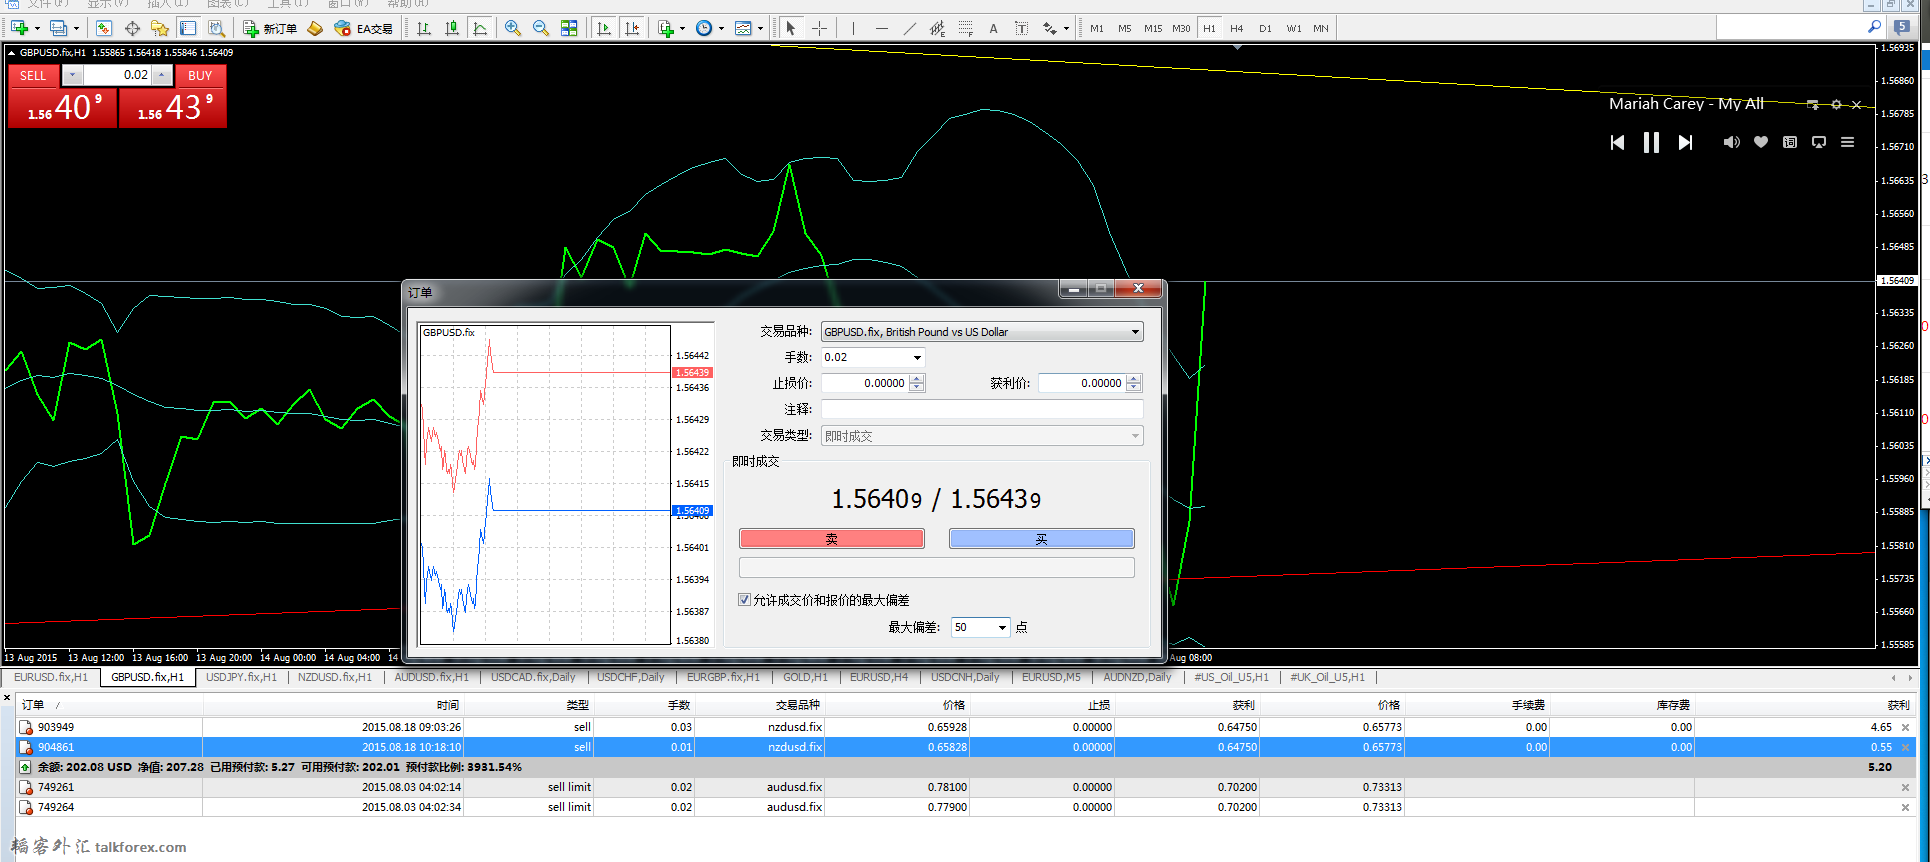Open the indicators list icon

(x=666, y=28)
